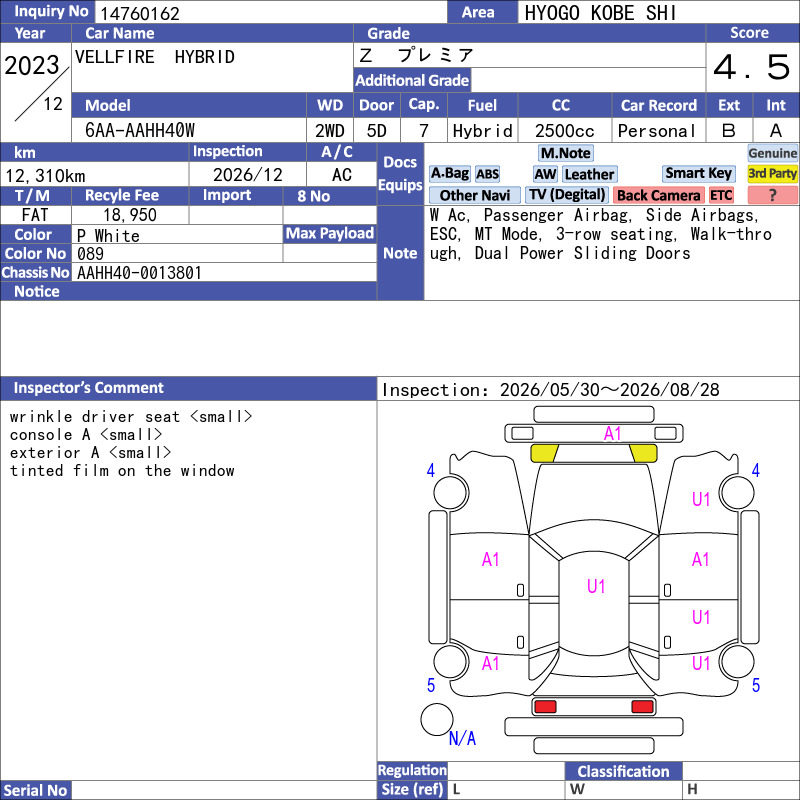Screen dimensions: 800x800
Task: Click inspection date 2026/12
Action: 247,175
